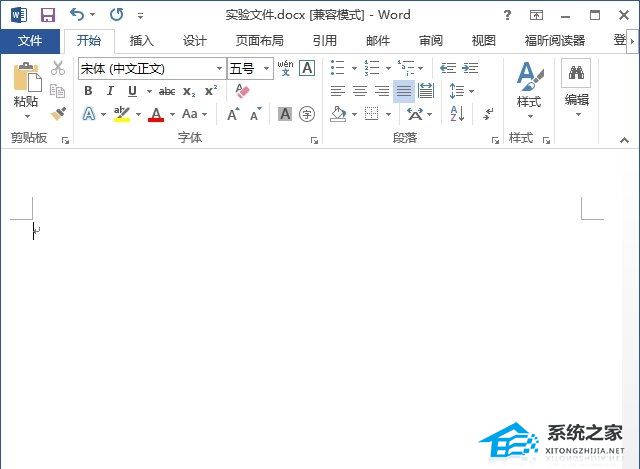
Task: Grow font size with larger A
Action: pos(233,114)
